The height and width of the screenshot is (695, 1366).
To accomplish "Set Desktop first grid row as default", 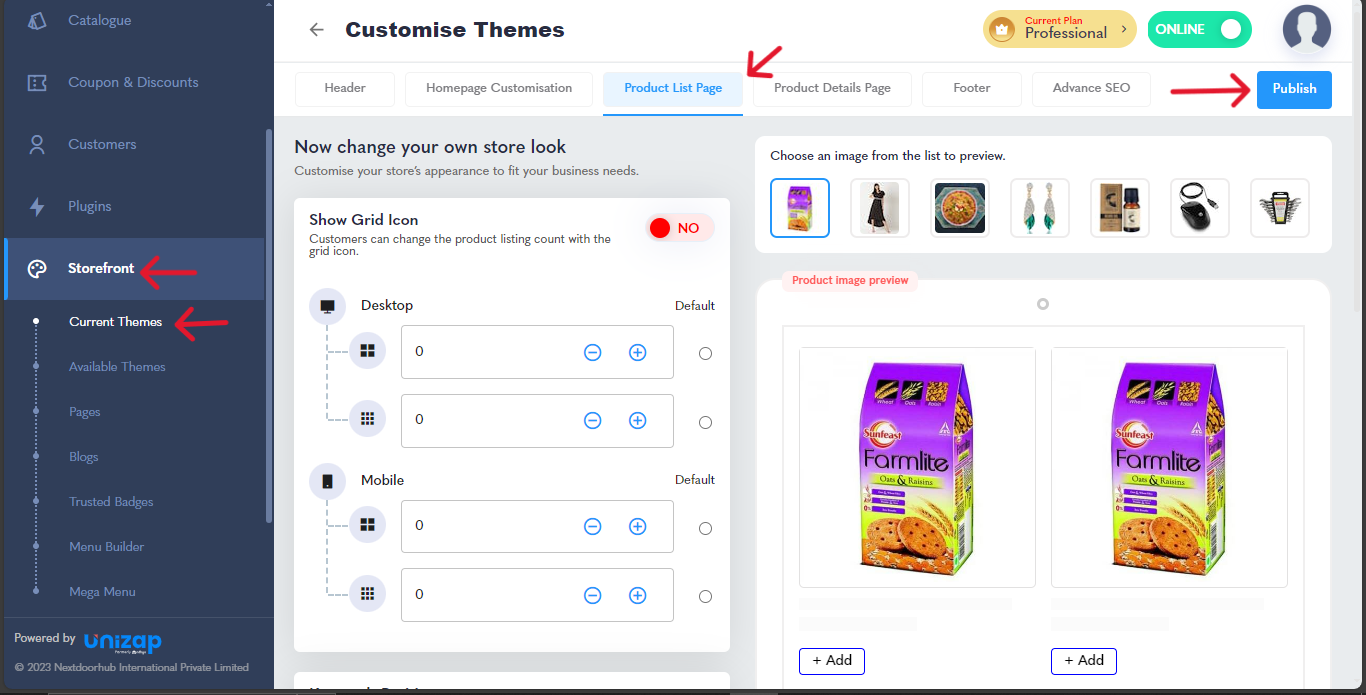I will pos(705,353).
